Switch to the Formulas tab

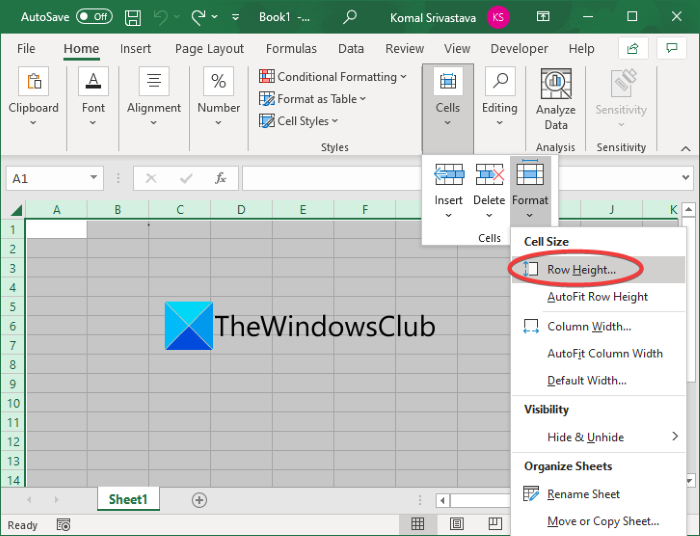[x=291, y=49]
